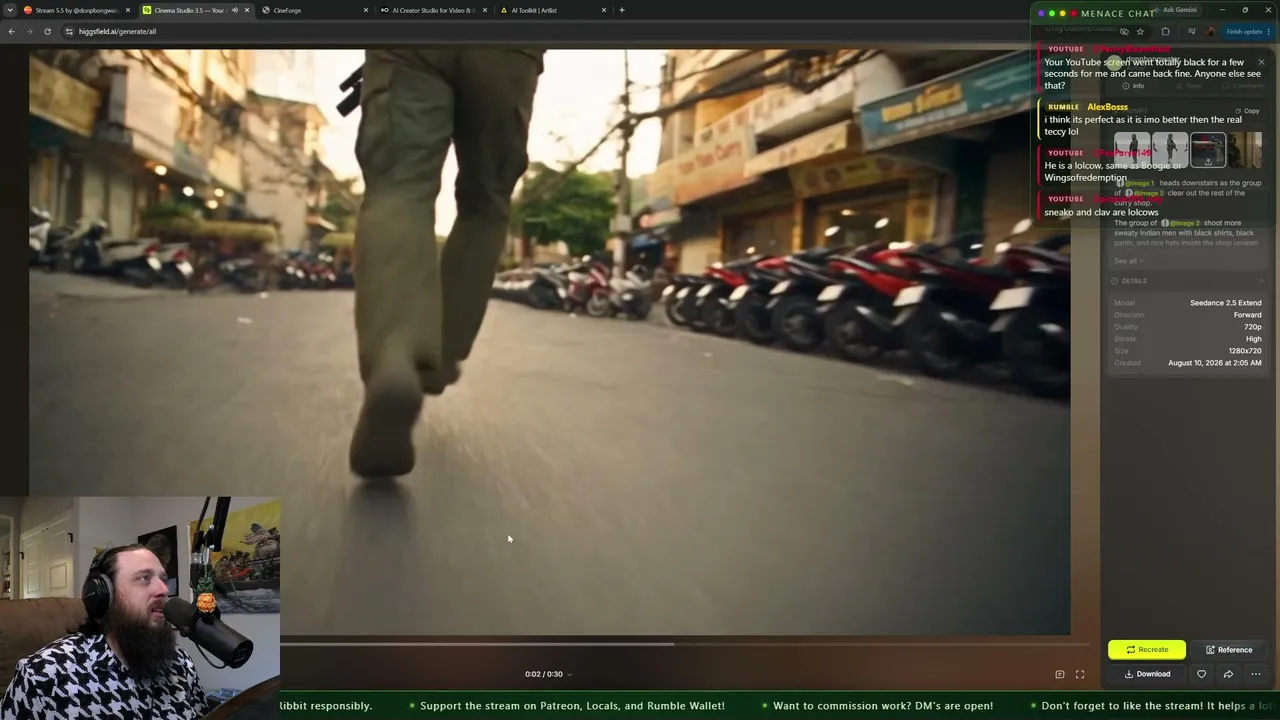
Task: Select the second reference image thumbnail
Action: coord(1170,150)
